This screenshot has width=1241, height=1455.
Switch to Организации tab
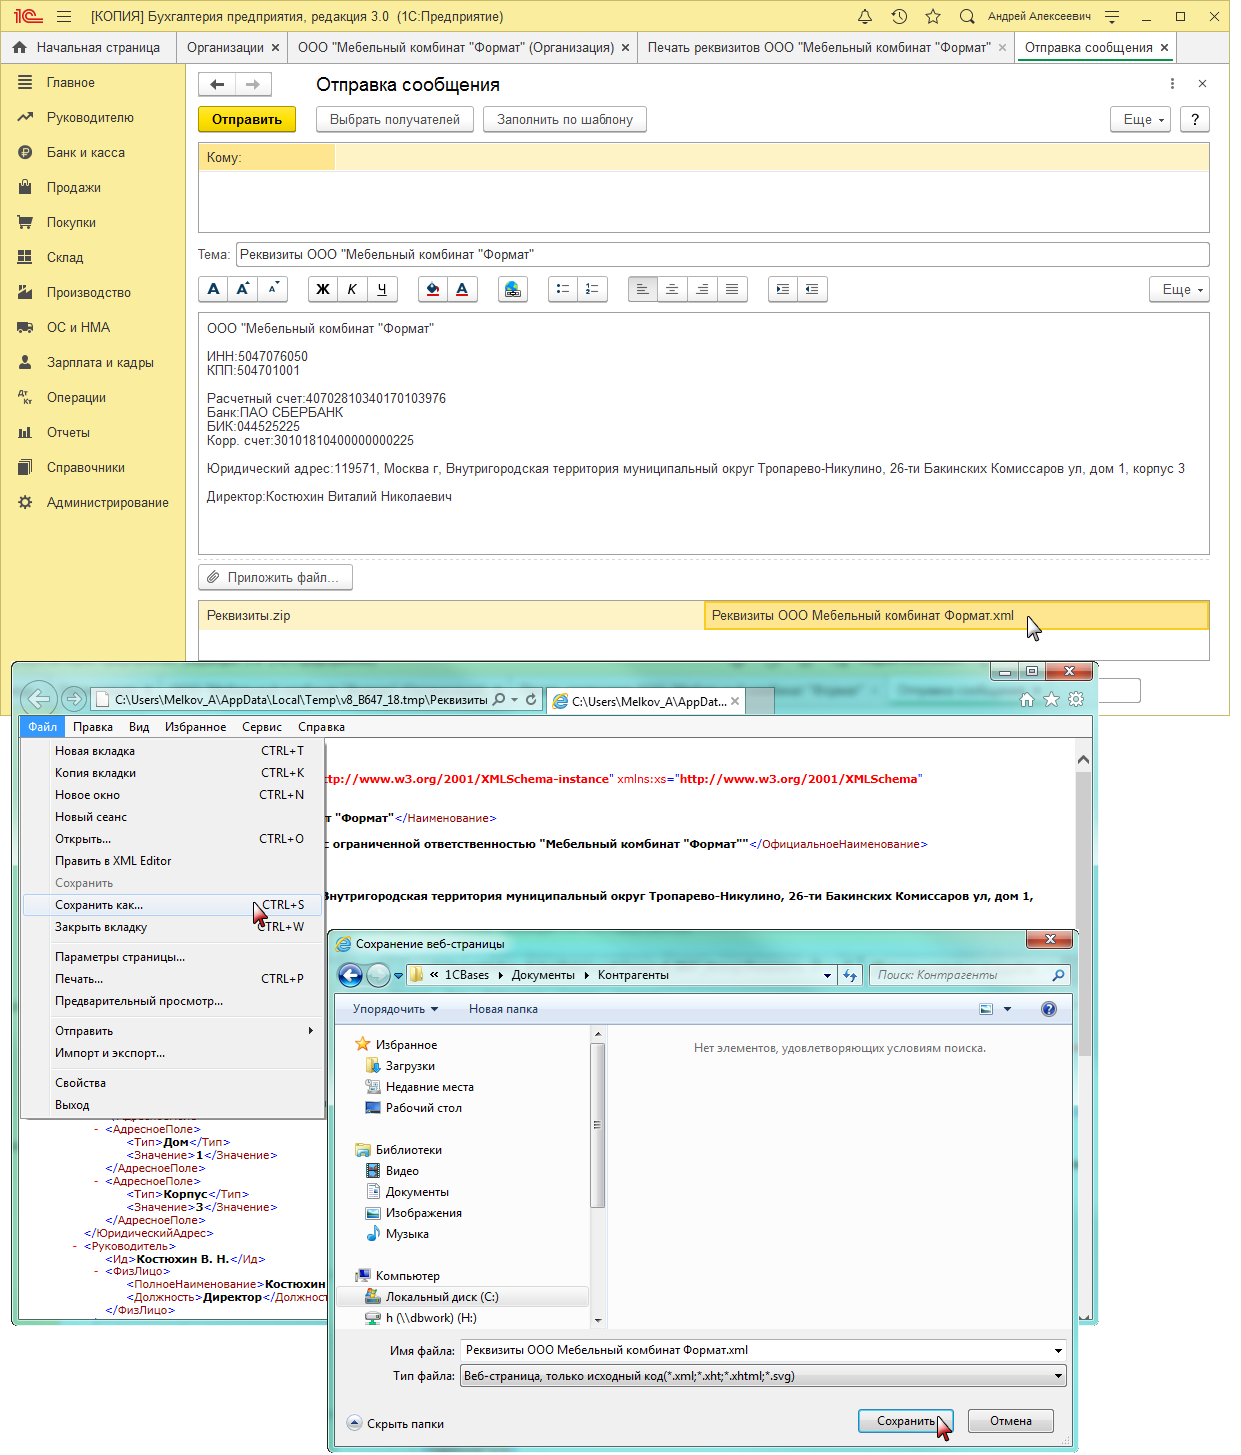pyautogui.click(x=233, y=47)
